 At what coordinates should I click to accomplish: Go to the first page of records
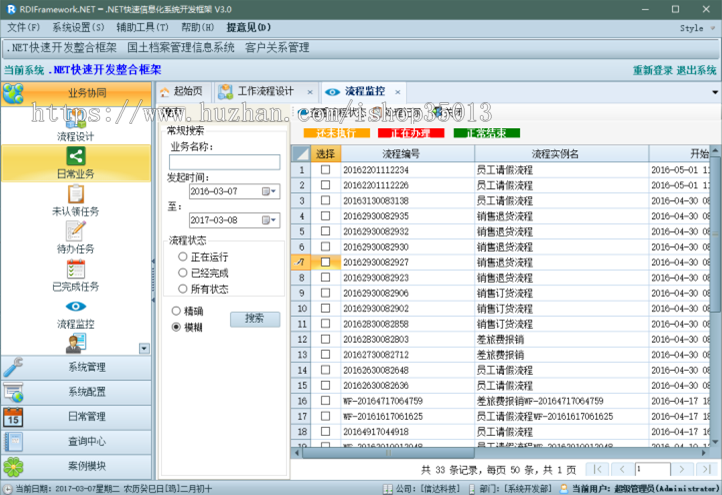point(597,469)
